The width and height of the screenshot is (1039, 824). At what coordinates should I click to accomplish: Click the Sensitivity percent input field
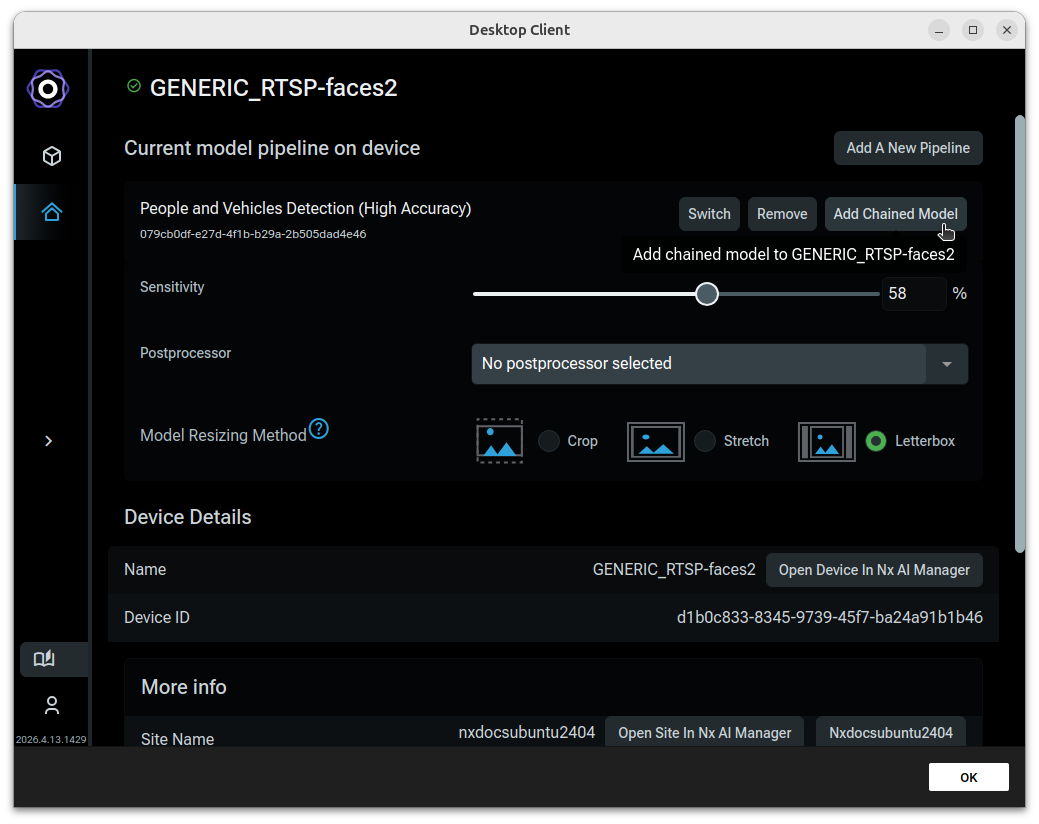pos(913,293)
